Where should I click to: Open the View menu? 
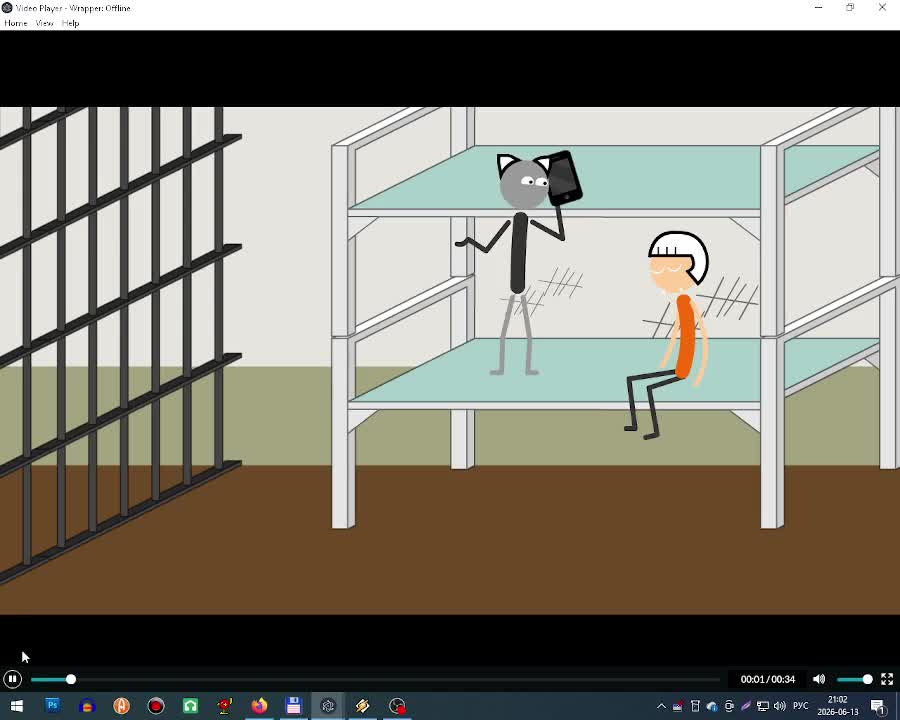pos(44,23)
